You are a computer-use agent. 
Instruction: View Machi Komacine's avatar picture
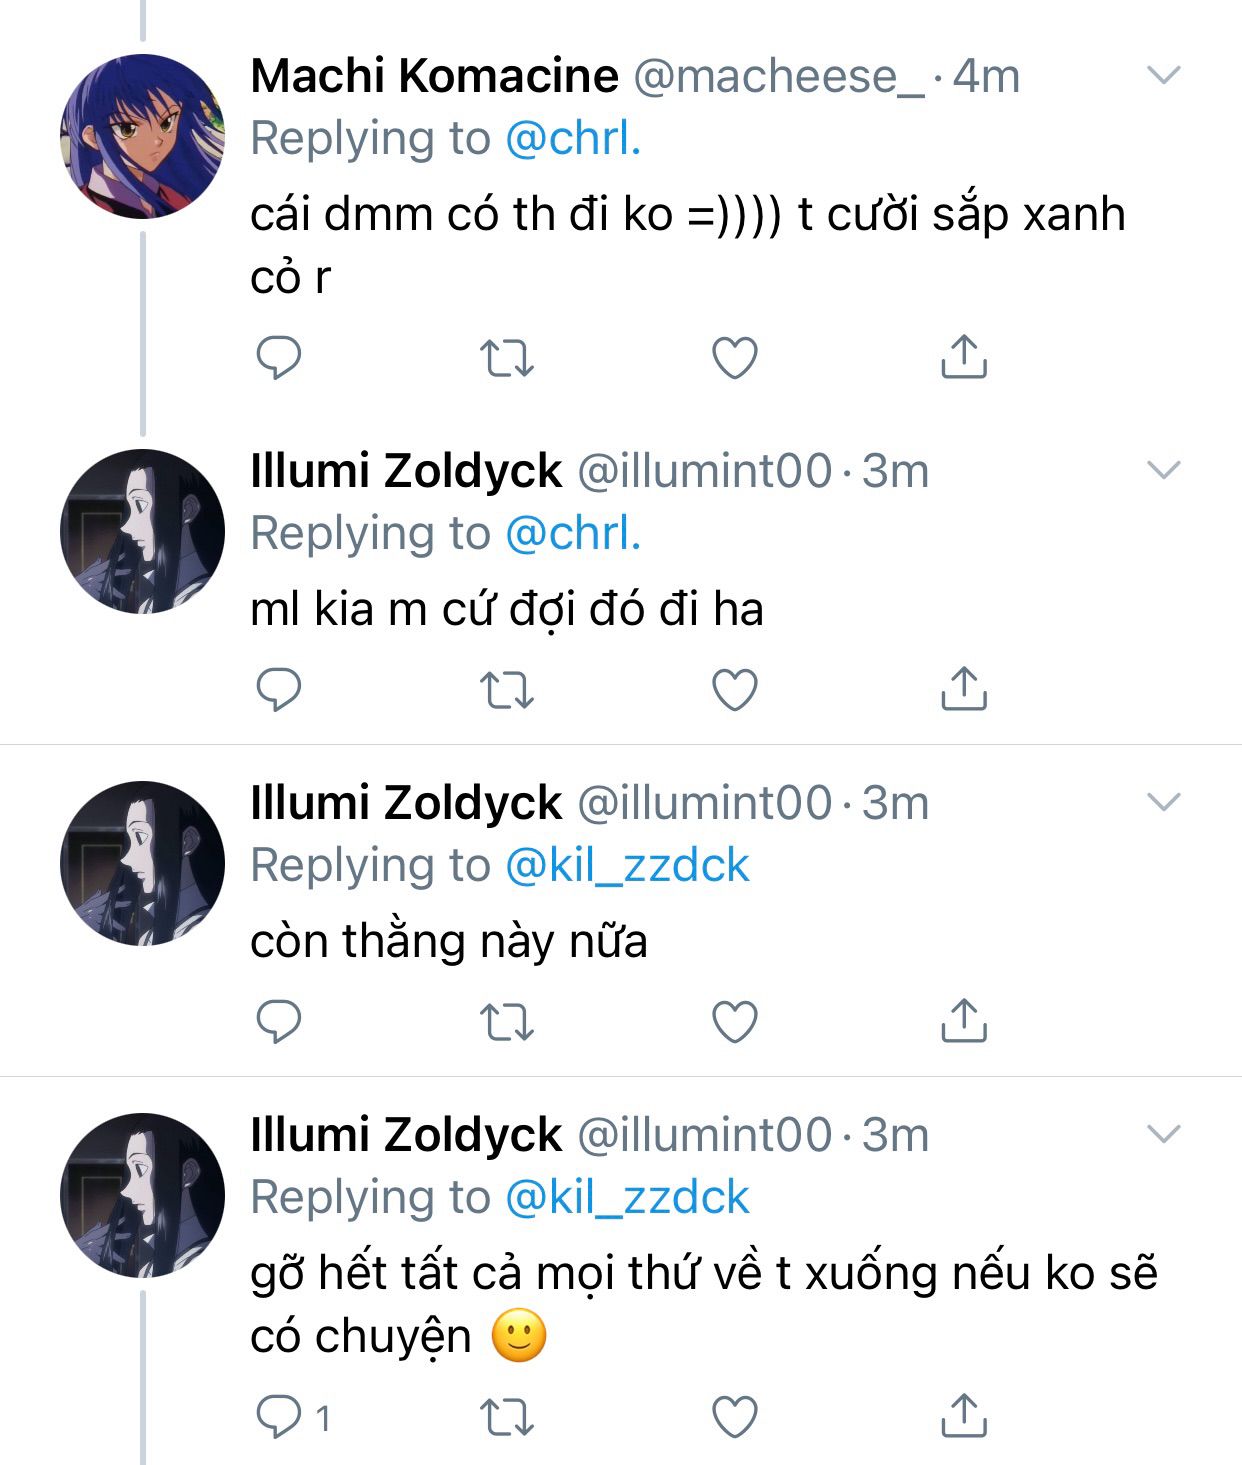click(142, 136)
